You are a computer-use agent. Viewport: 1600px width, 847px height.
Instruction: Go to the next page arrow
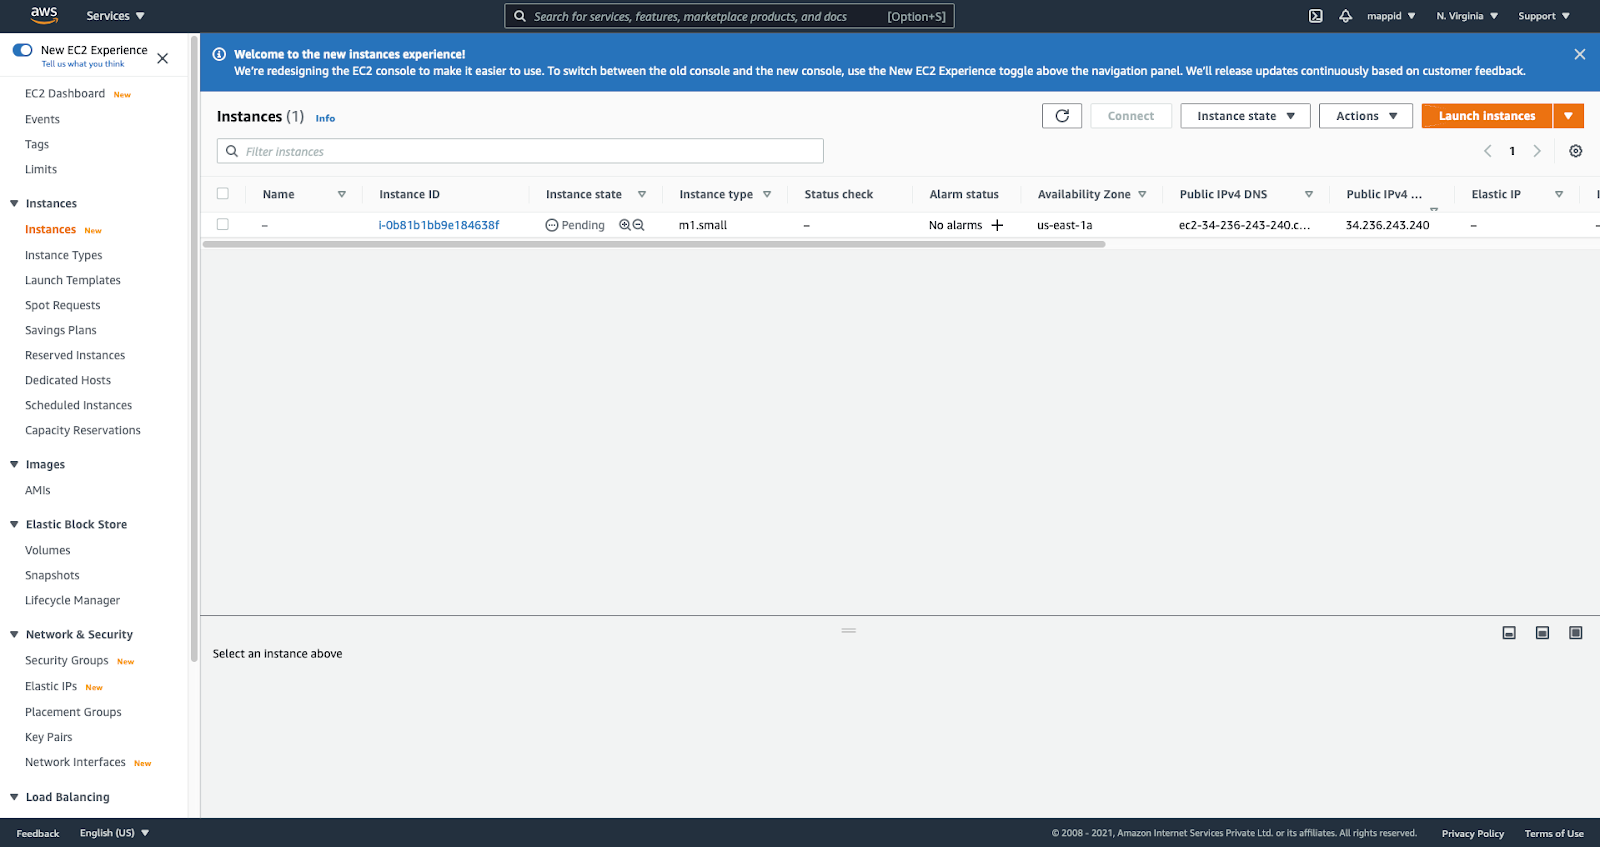pos(1537,151)
